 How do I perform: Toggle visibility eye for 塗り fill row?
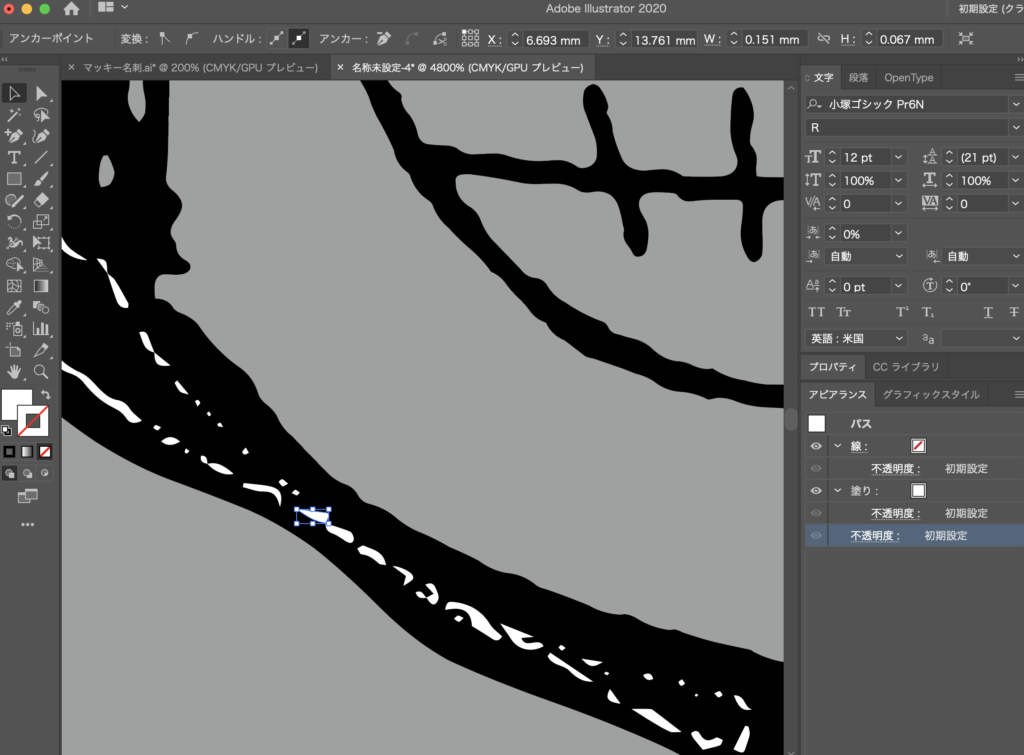point(816,491)
